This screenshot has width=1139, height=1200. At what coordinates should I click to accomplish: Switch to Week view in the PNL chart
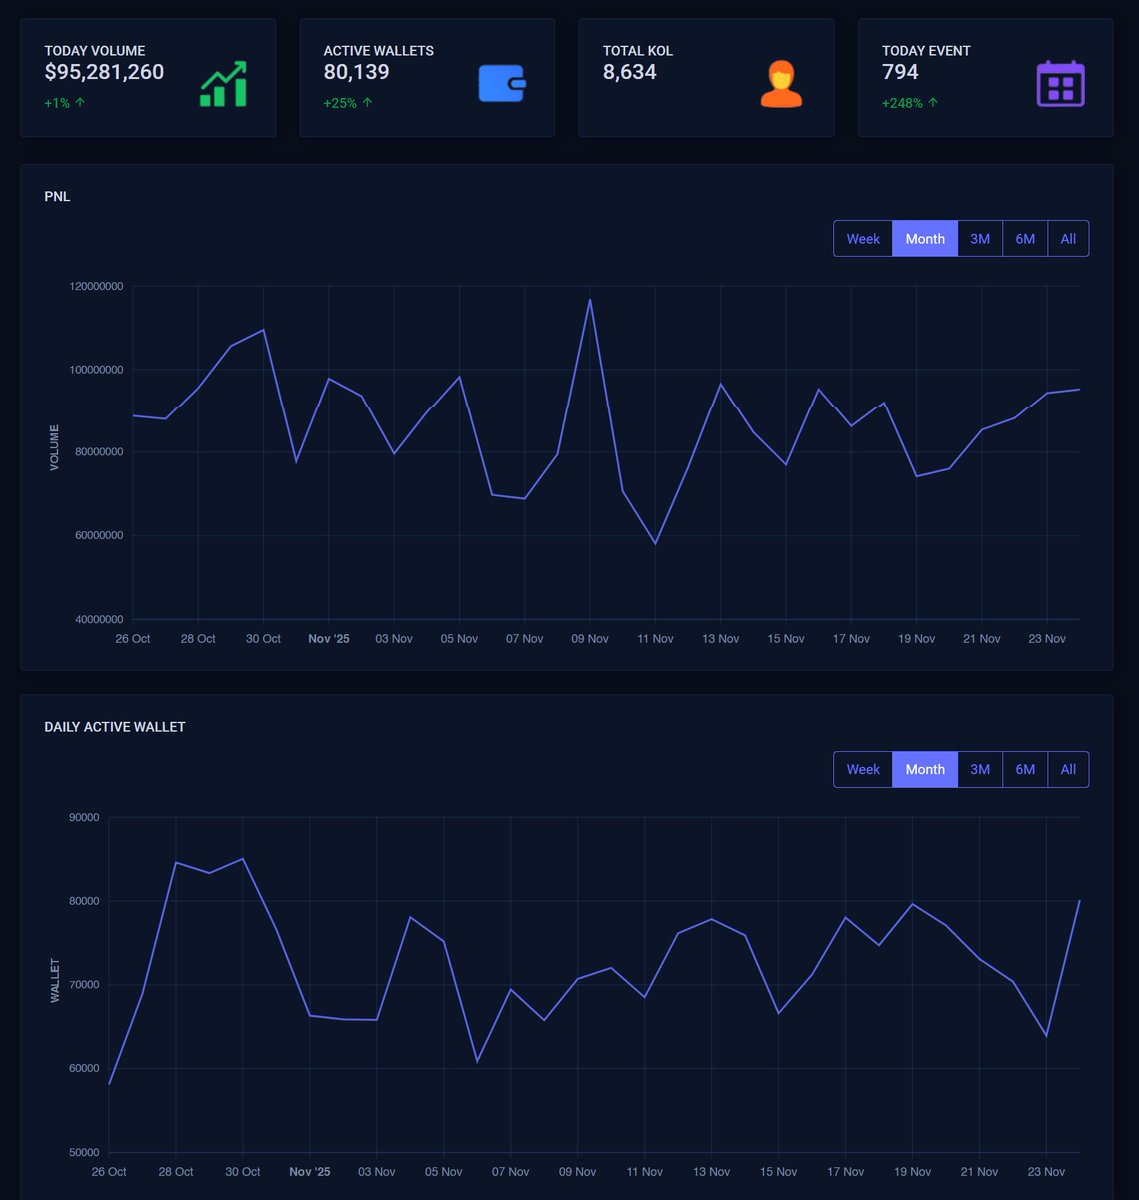coord(863,238)
